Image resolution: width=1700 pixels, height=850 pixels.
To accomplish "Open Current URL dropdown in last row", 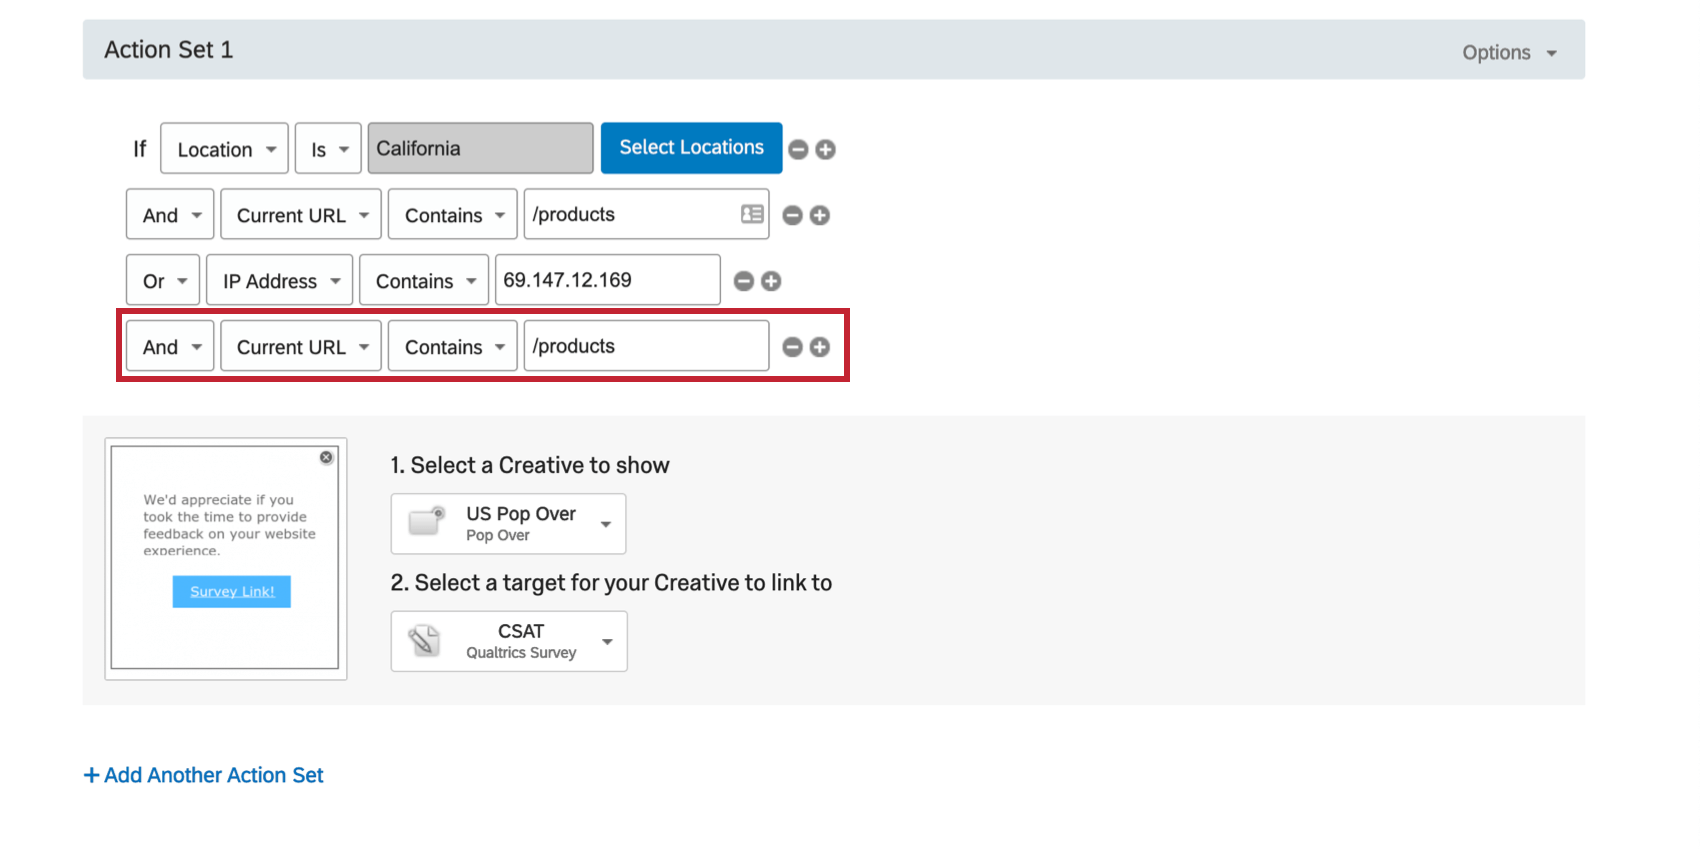I will click(301, 347).
